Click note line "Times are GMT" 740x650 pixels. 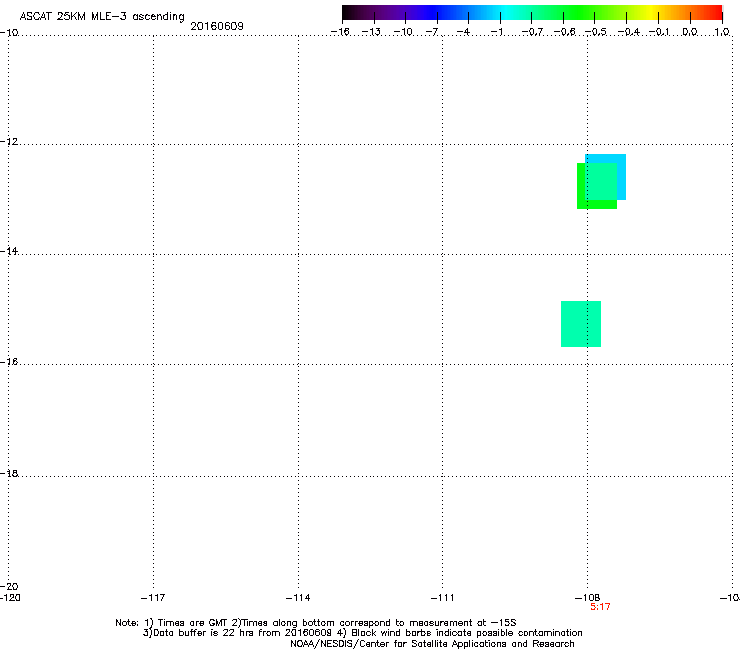point(193,623)
